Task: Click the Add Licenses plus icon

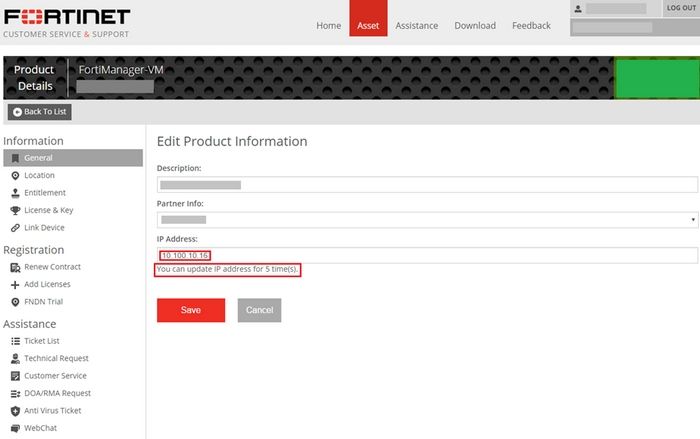Action: pyautogui.click(x=15, y=284)
